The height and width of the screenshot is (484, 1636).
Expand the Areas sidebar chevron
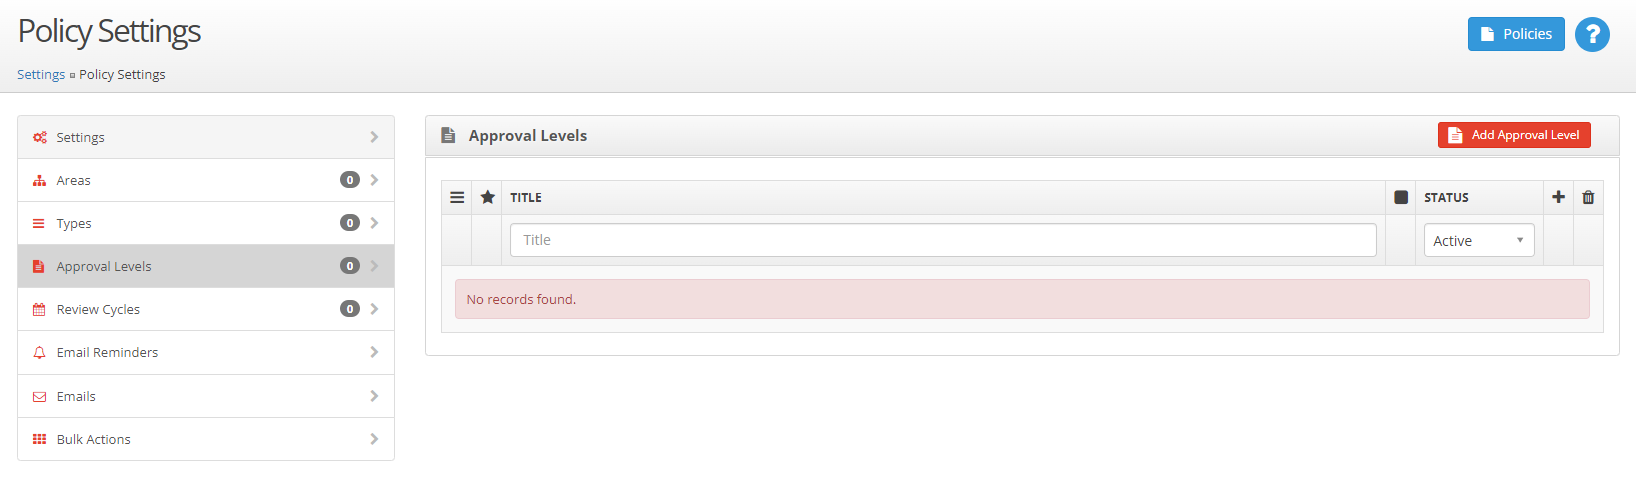point(374,180)
